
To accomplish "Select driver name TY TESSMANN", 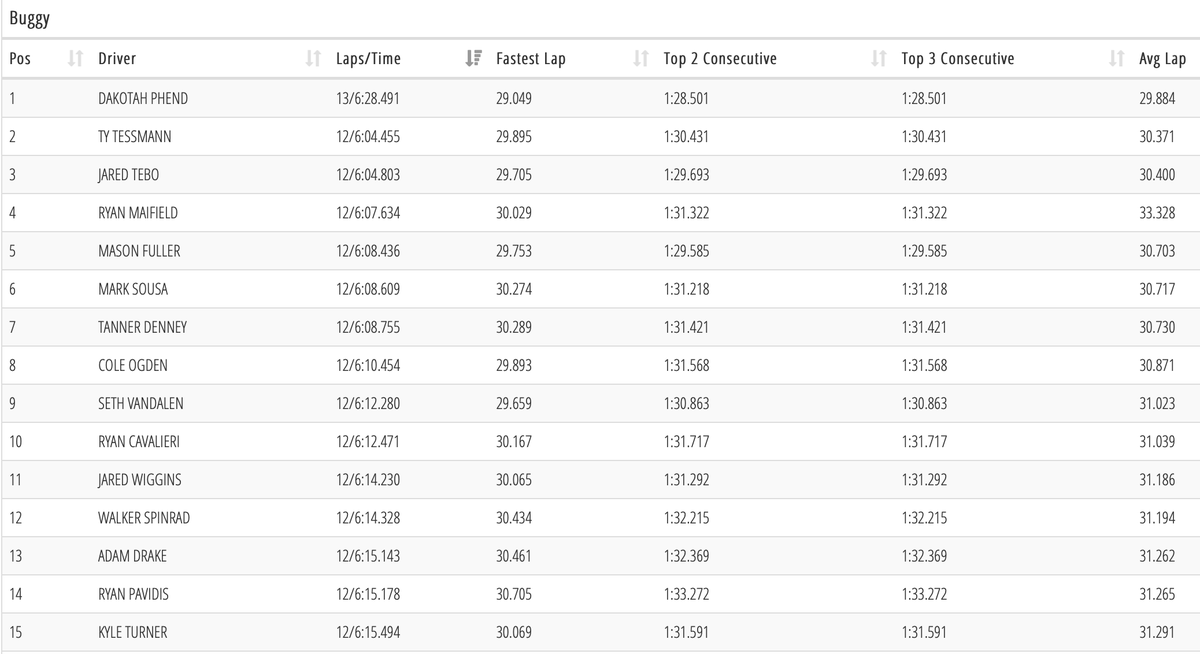I will pos(135,137).
